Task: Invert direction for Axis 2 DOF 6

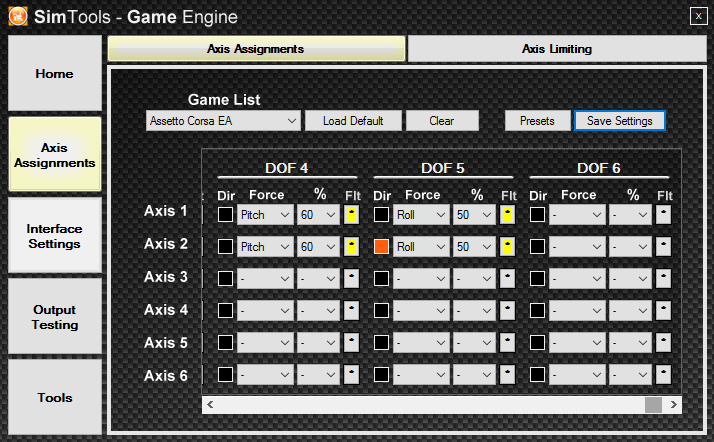Action: pyautogui.click(x=537, y=246)
